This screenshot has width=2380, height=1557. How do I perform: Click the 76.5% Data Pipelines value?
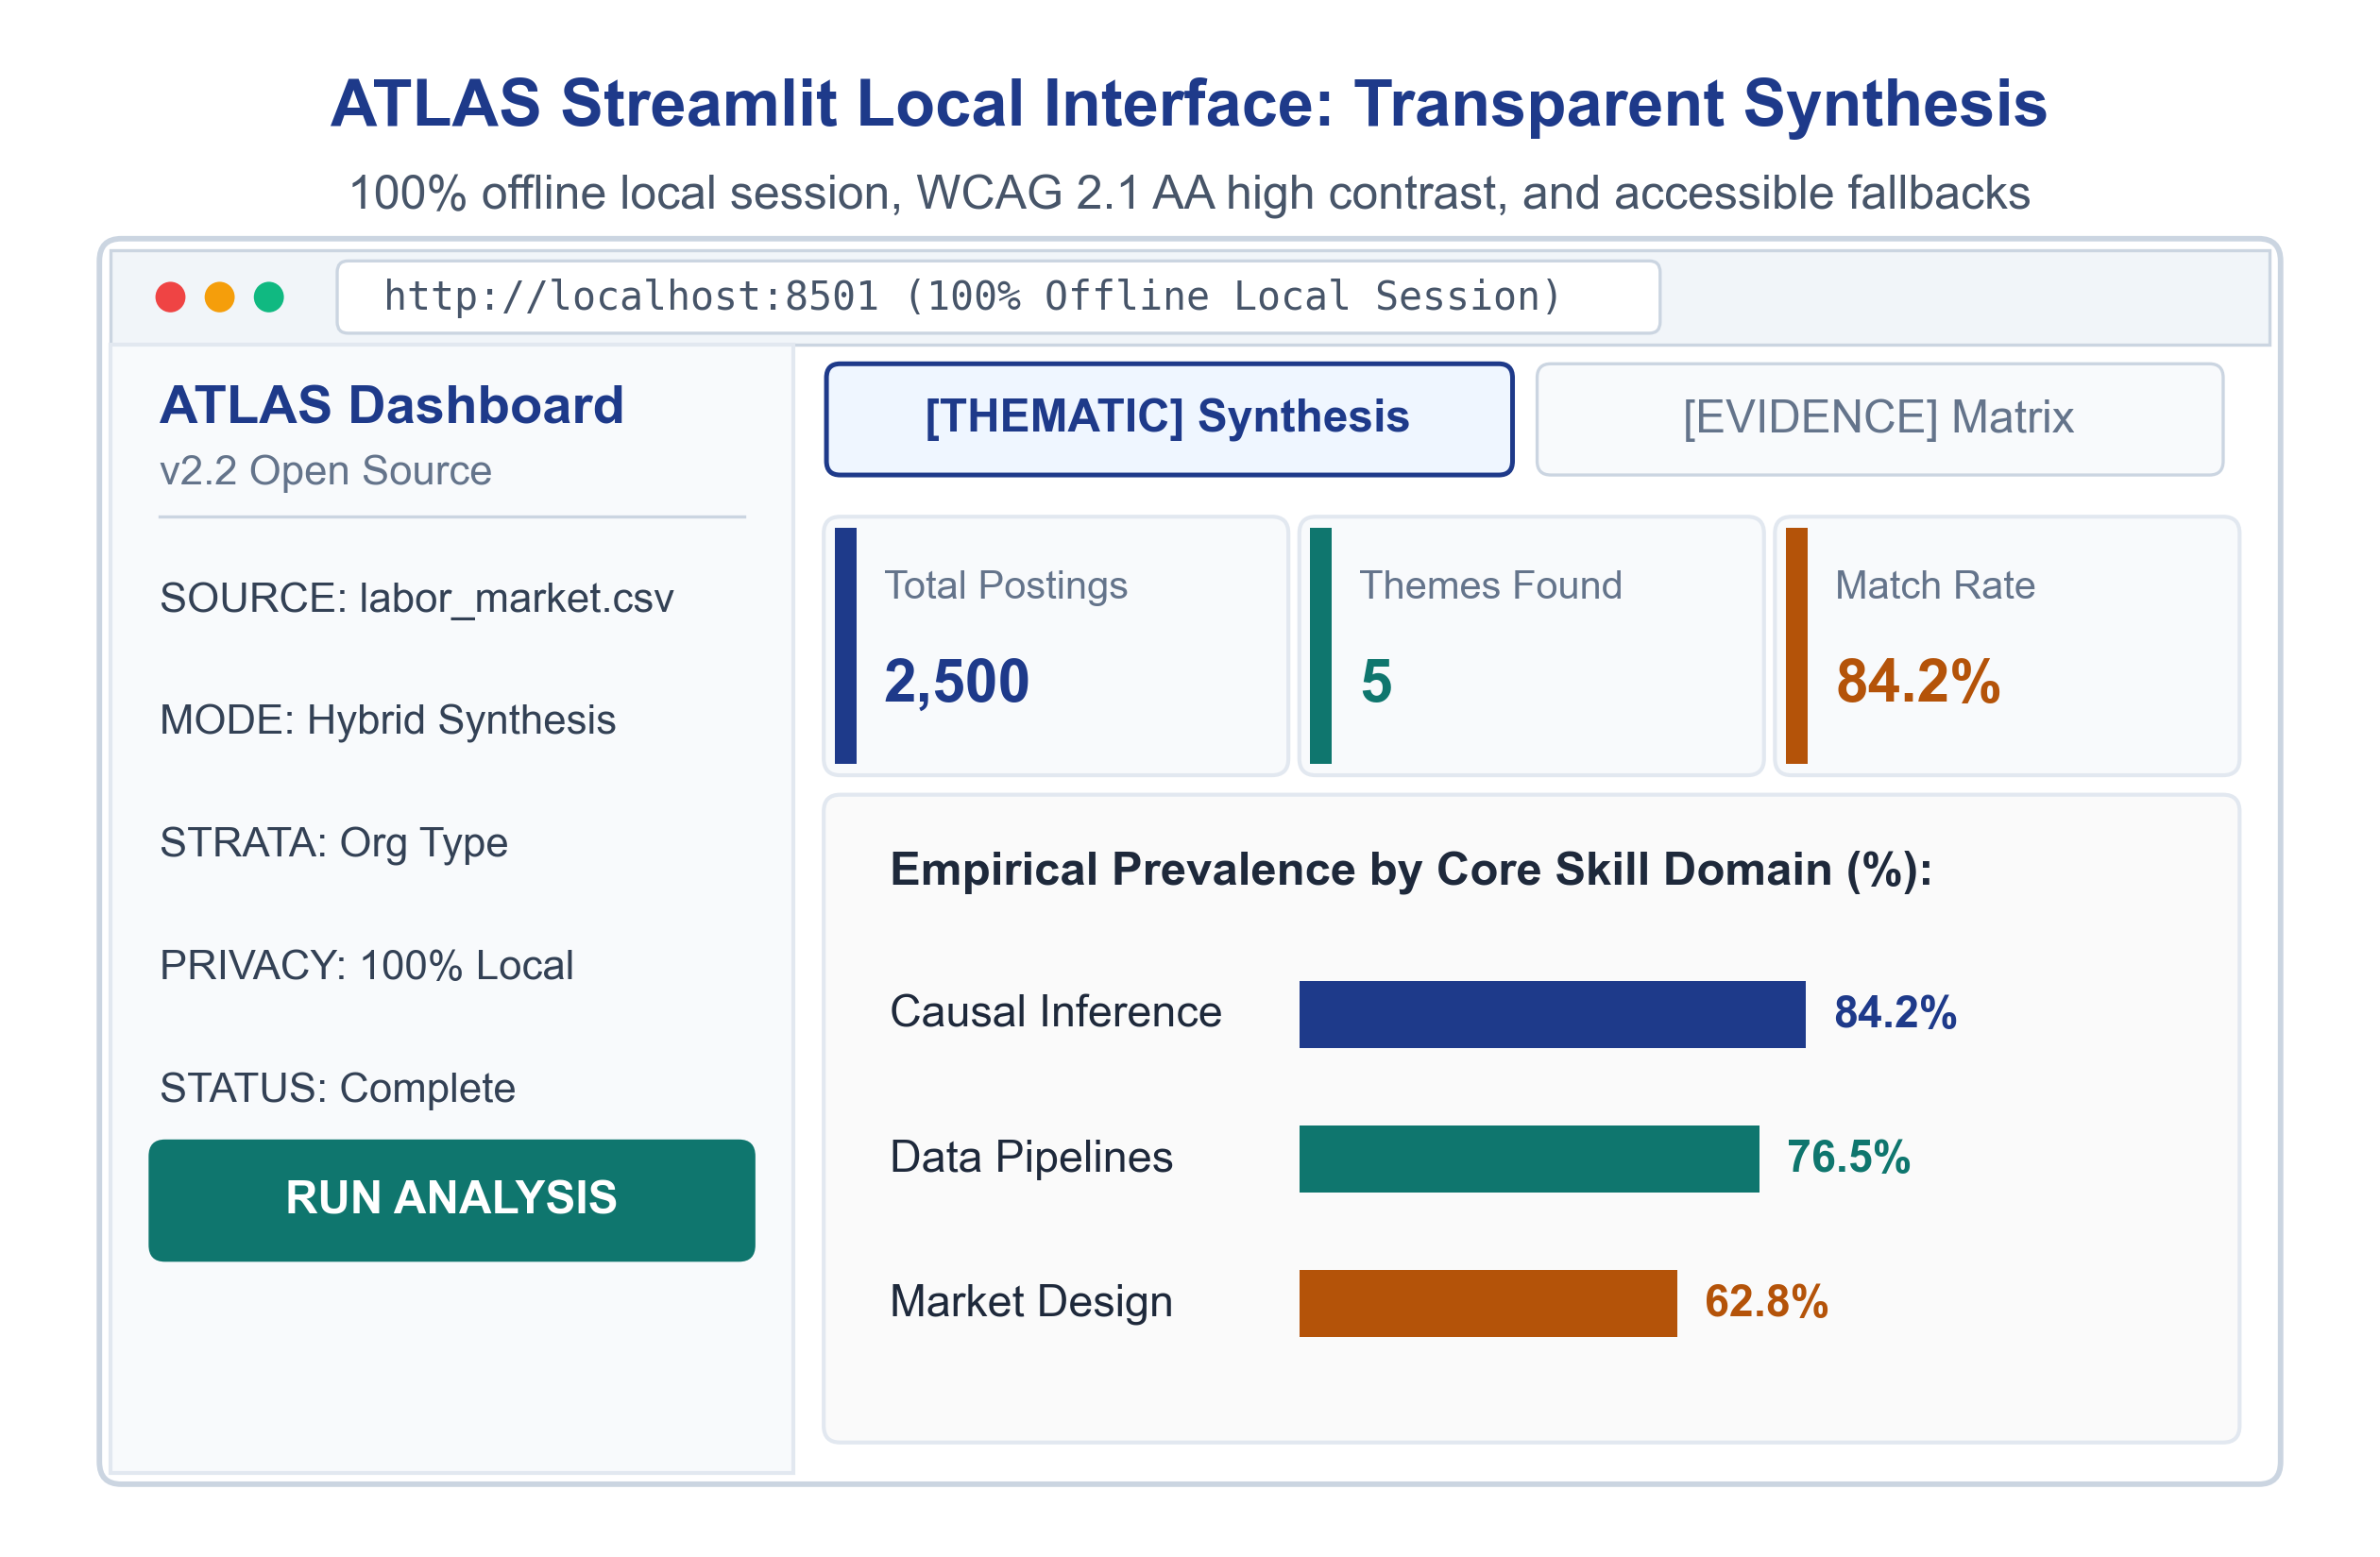(1849, 1158)
